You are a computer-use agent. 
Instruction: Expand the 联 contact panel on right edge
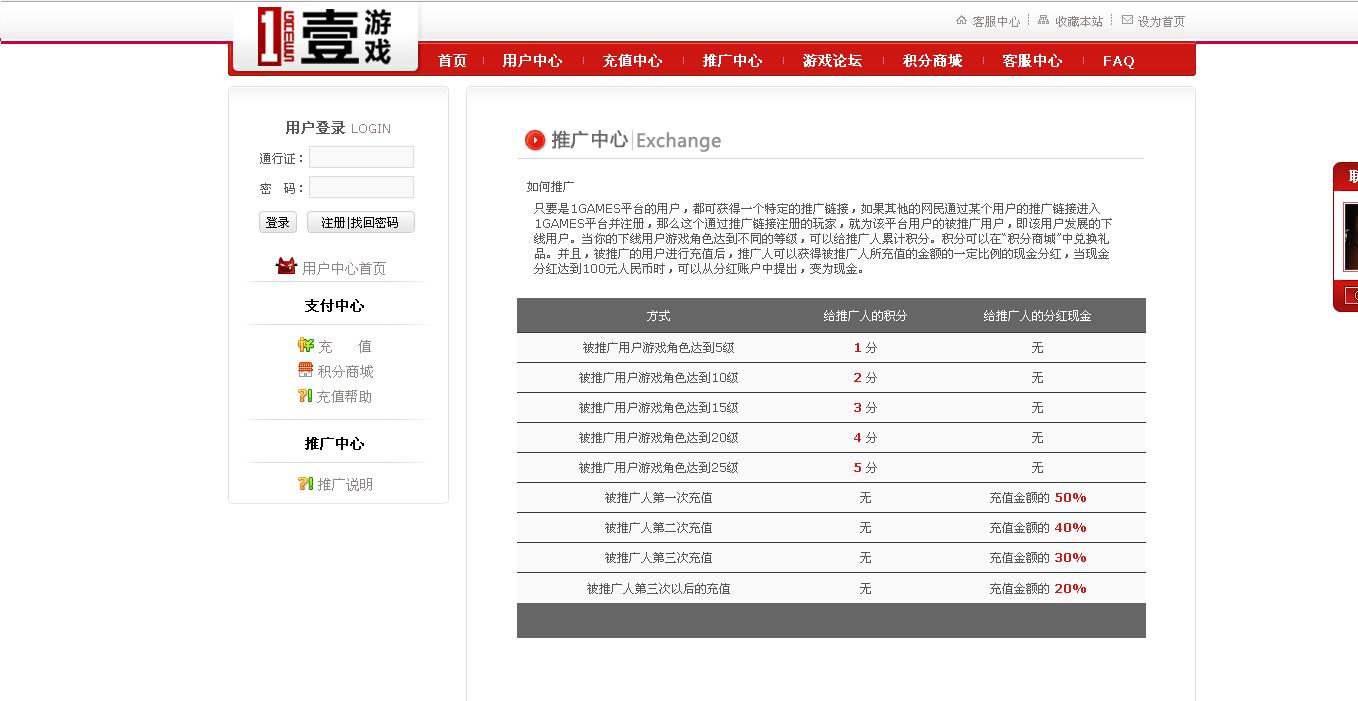pyautogui.click(x=1349, y=176)
